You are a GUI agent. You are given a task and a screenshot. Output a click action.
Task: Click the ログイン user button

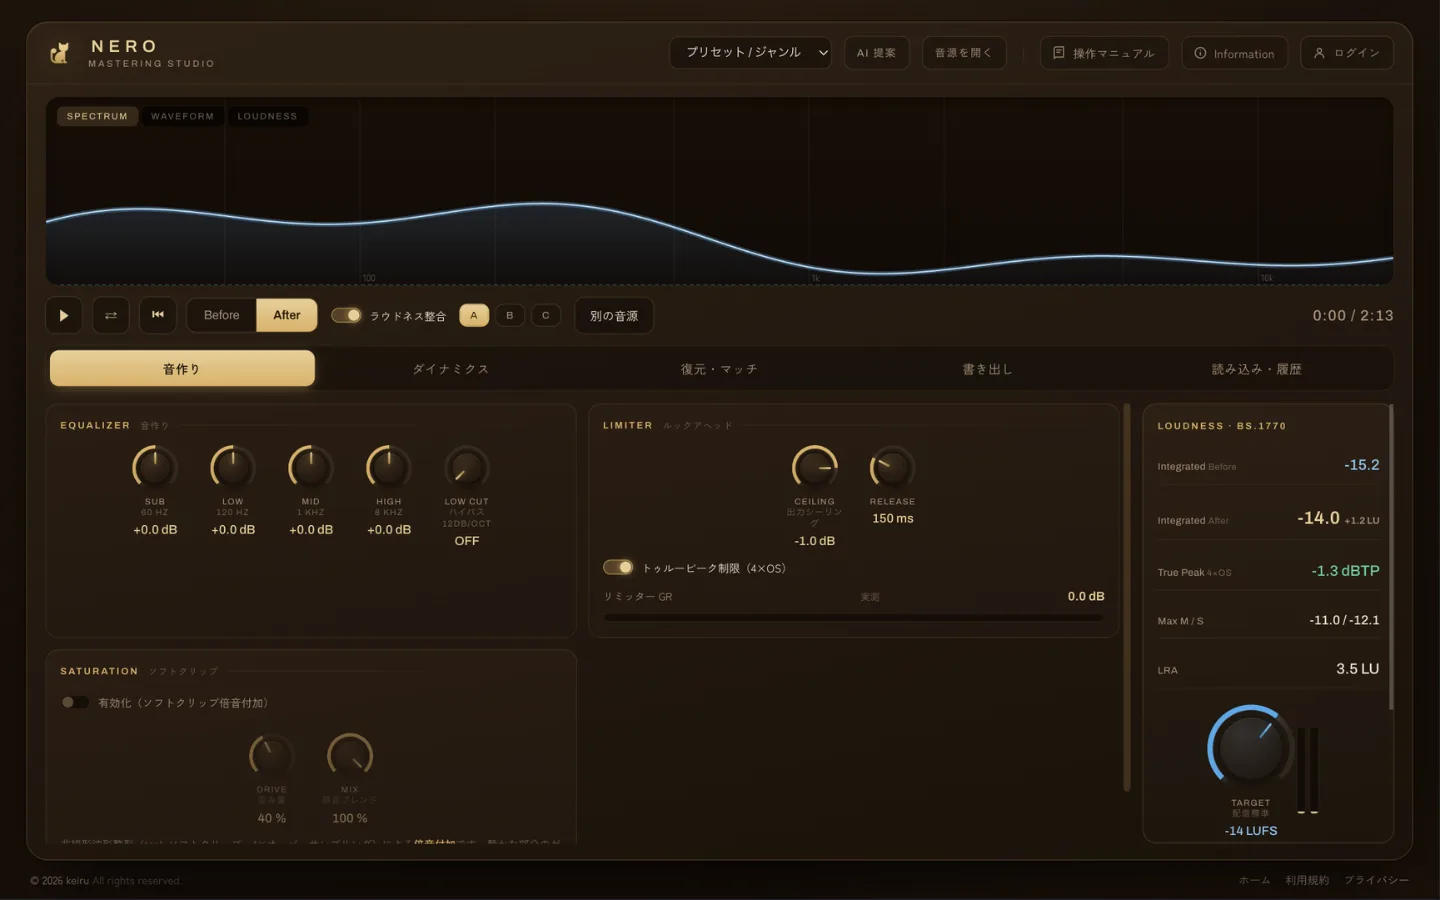1346,53
